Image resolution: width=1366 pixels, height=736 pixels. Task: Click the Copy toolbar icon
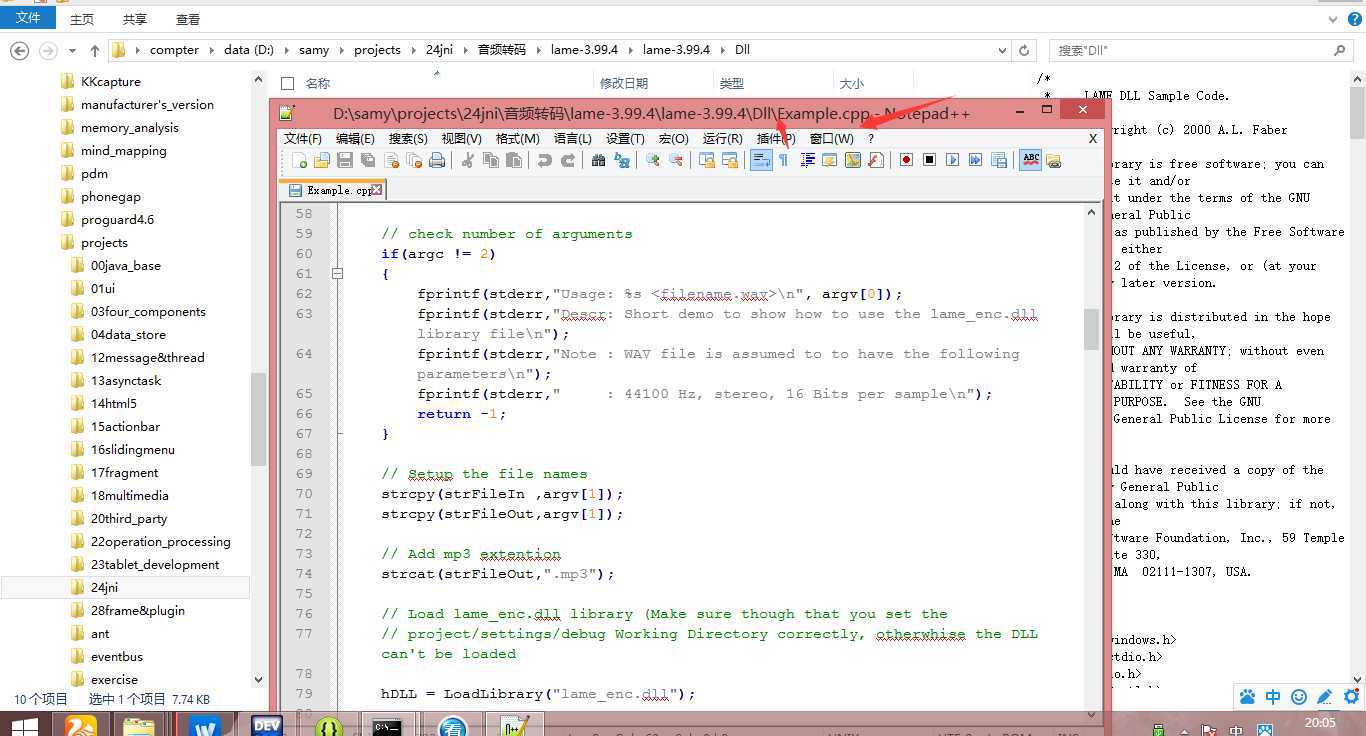(x=490, y=160)
